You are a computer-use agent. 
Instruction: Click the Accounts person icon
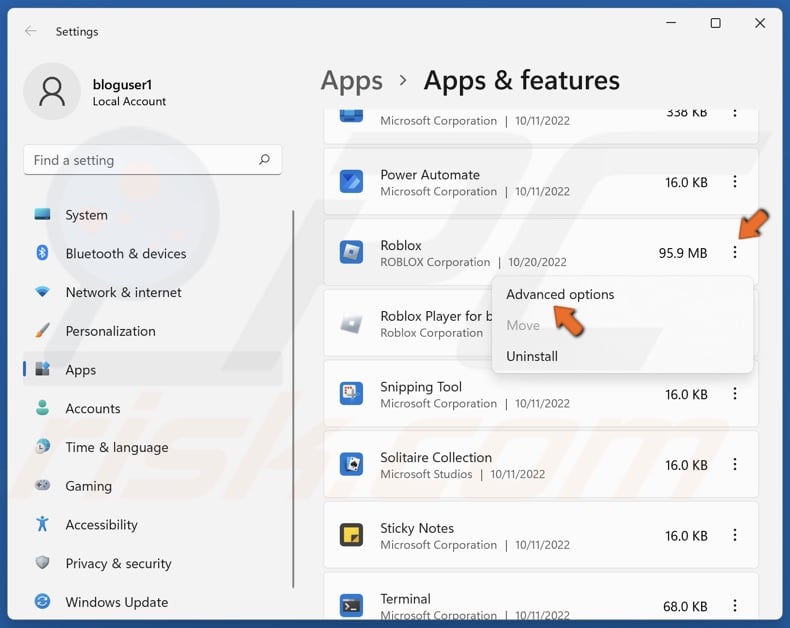(x=42, y=407)
